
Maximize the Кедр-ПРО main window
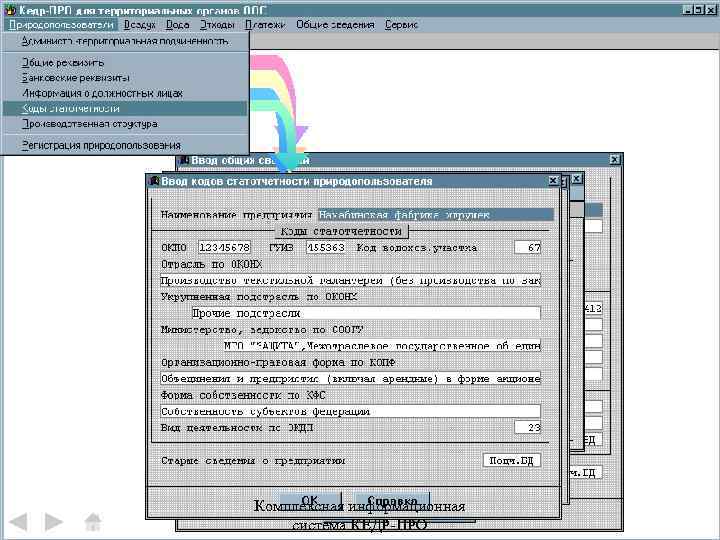[698, 9]
